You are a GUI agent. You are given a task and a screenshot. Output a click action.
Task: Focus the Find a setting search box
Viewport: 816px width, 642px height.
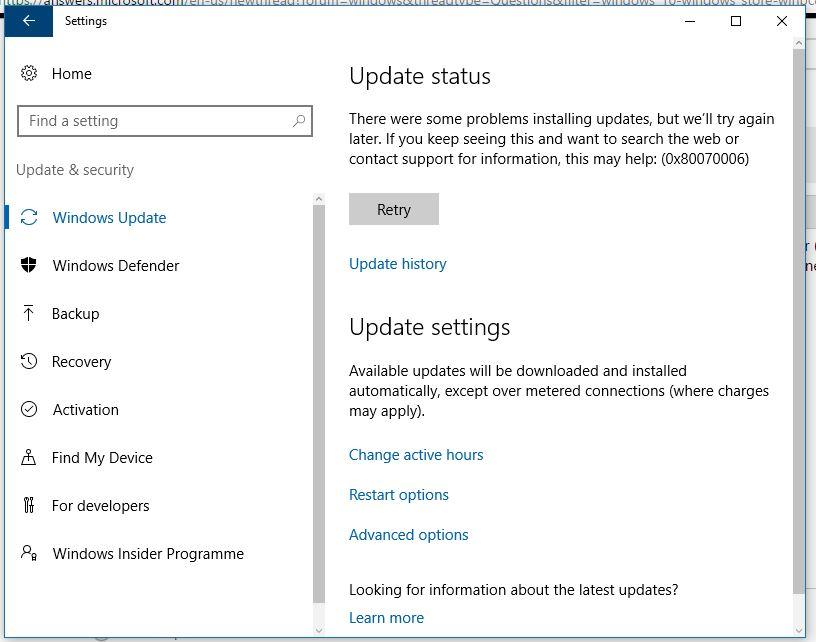(x=155, y=121)
